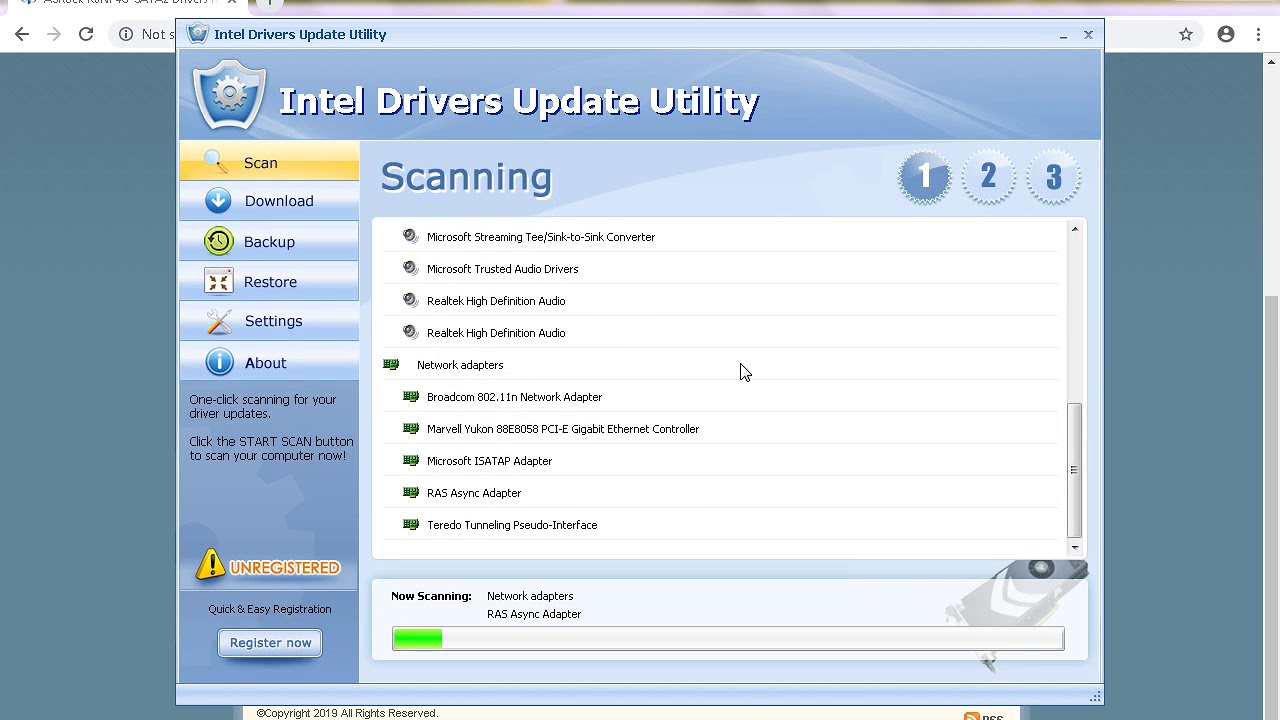Click the speaker icon beside Microsoft Streaming Tee/Sink-to-Sink Converter
The height and width of the screenshot is (720, 1280).
(x=410, y=236)
